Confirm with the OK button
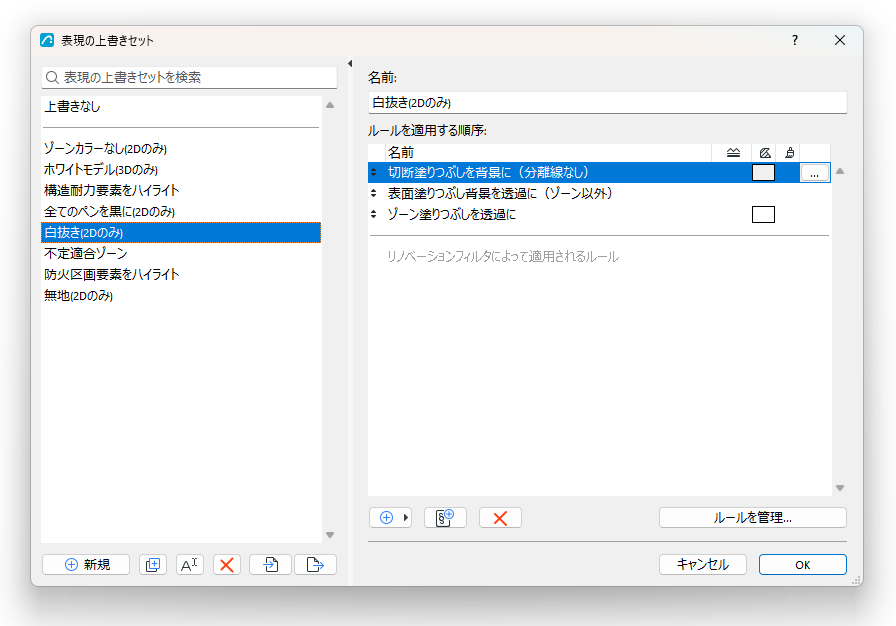 coord(802,564)
